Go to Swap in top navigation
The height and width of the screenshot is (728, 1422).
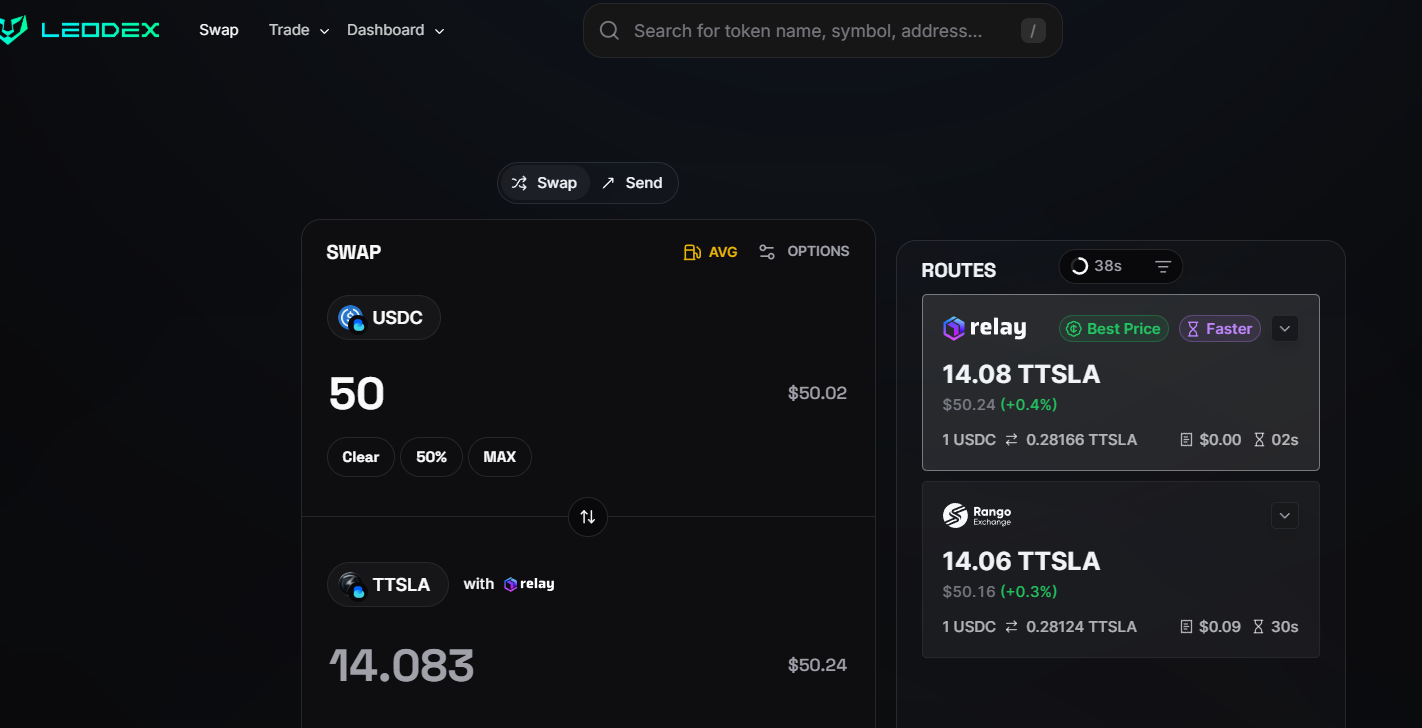(218, 30)
